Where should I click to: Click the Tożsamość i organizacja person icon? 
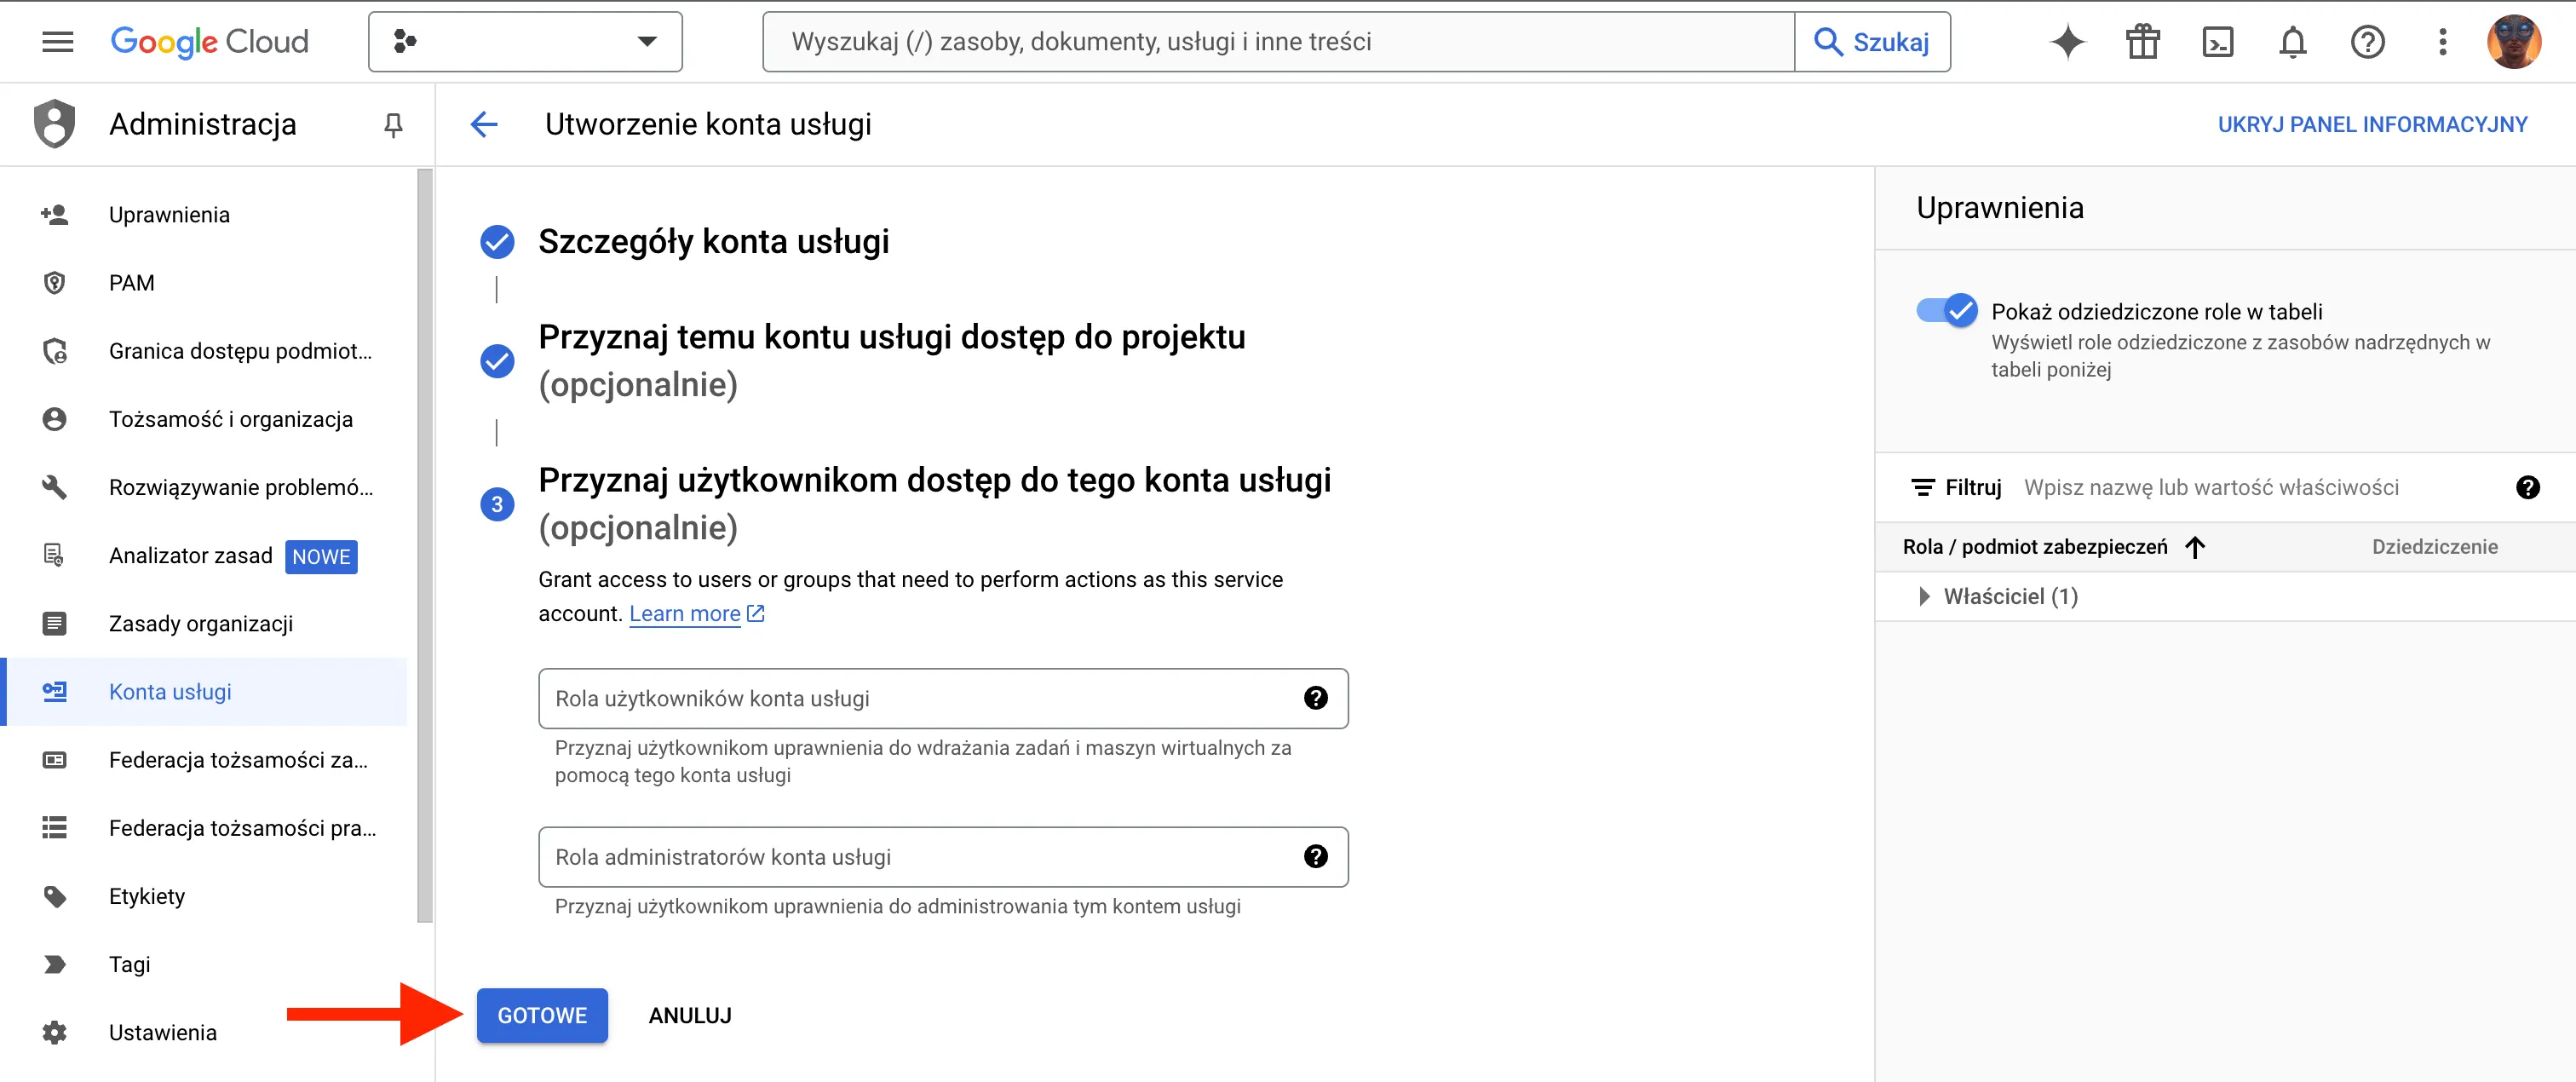click(54, 419)
